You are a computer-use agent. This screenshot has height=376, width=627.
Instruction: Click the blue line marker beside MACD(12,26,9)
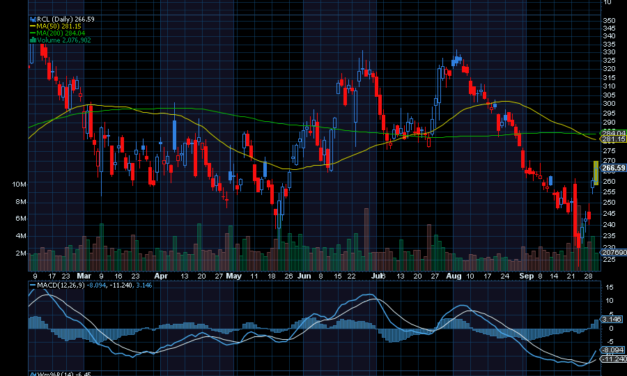pos(33,285)
